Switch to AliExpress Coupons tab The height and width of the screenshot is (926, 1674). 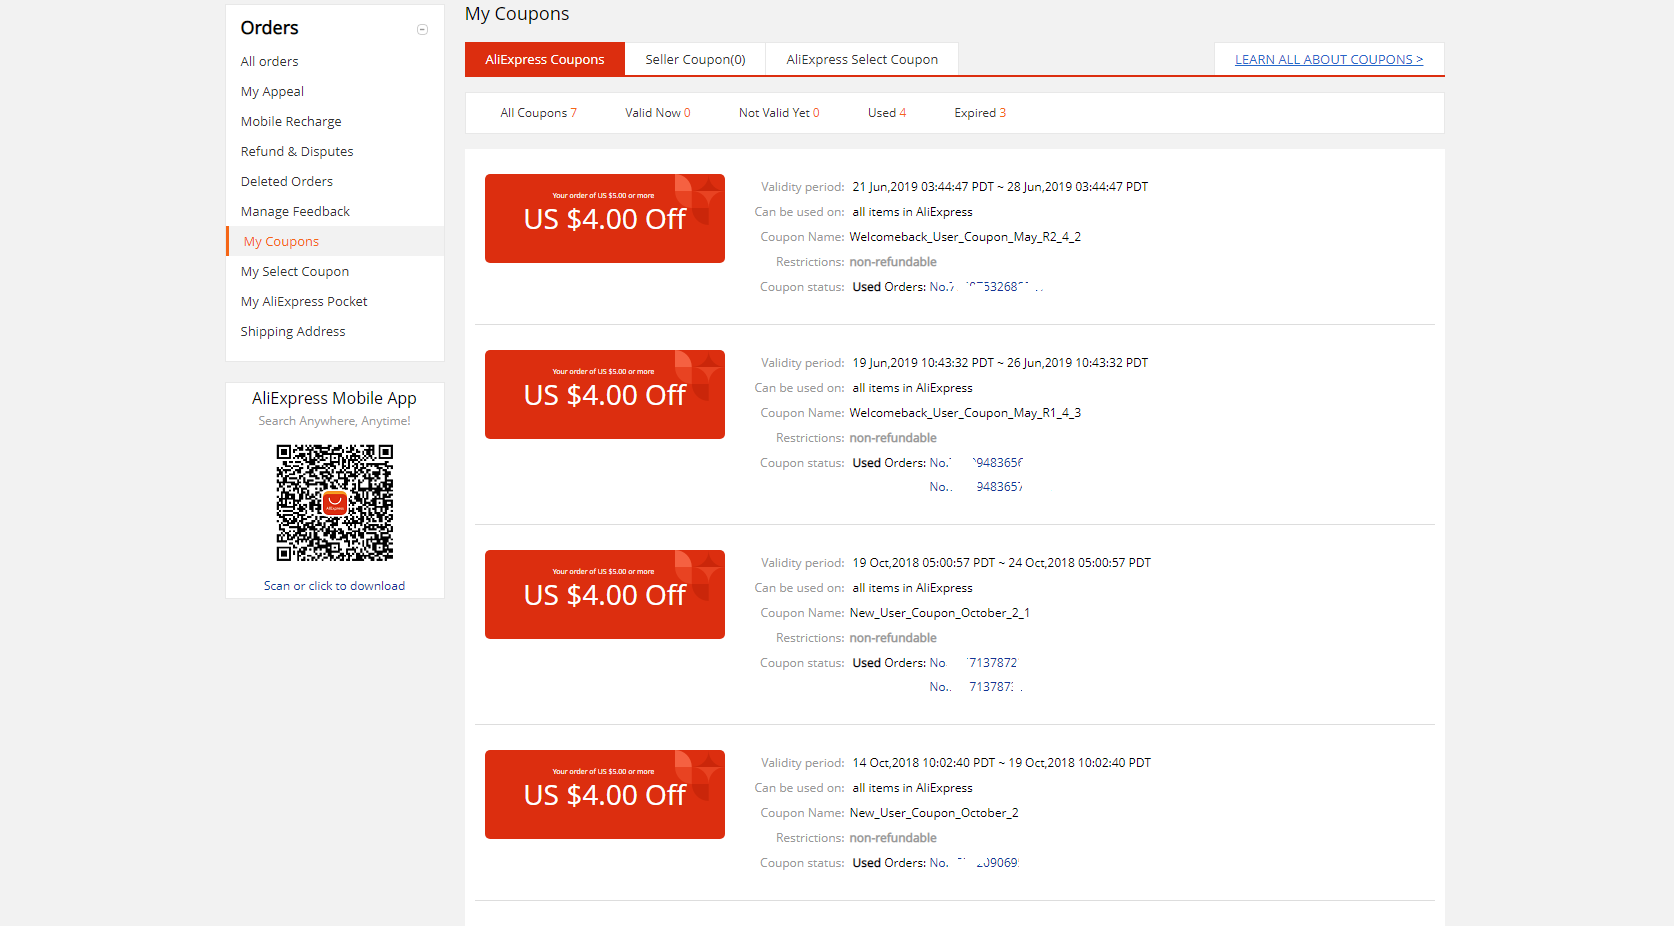pos(545,59)
